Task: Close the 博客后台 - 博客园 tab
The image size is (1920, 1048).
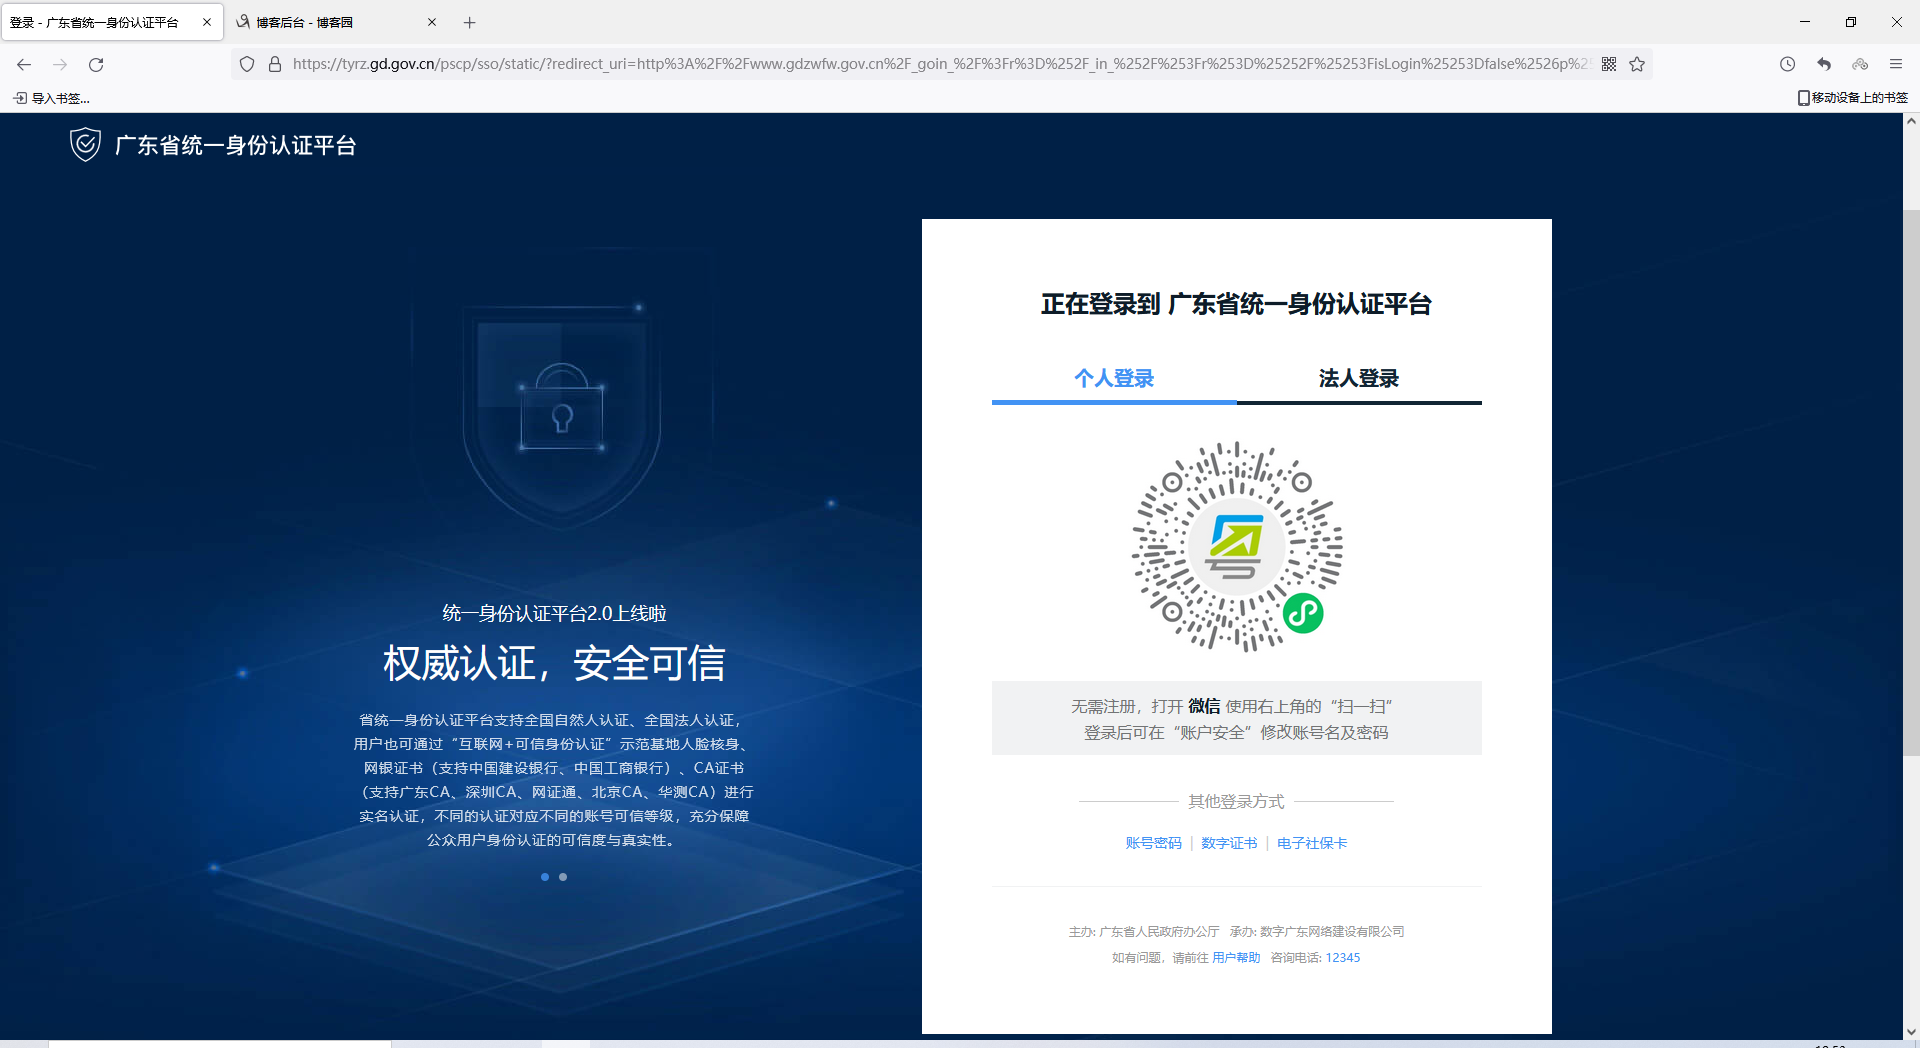Action: 432,22
